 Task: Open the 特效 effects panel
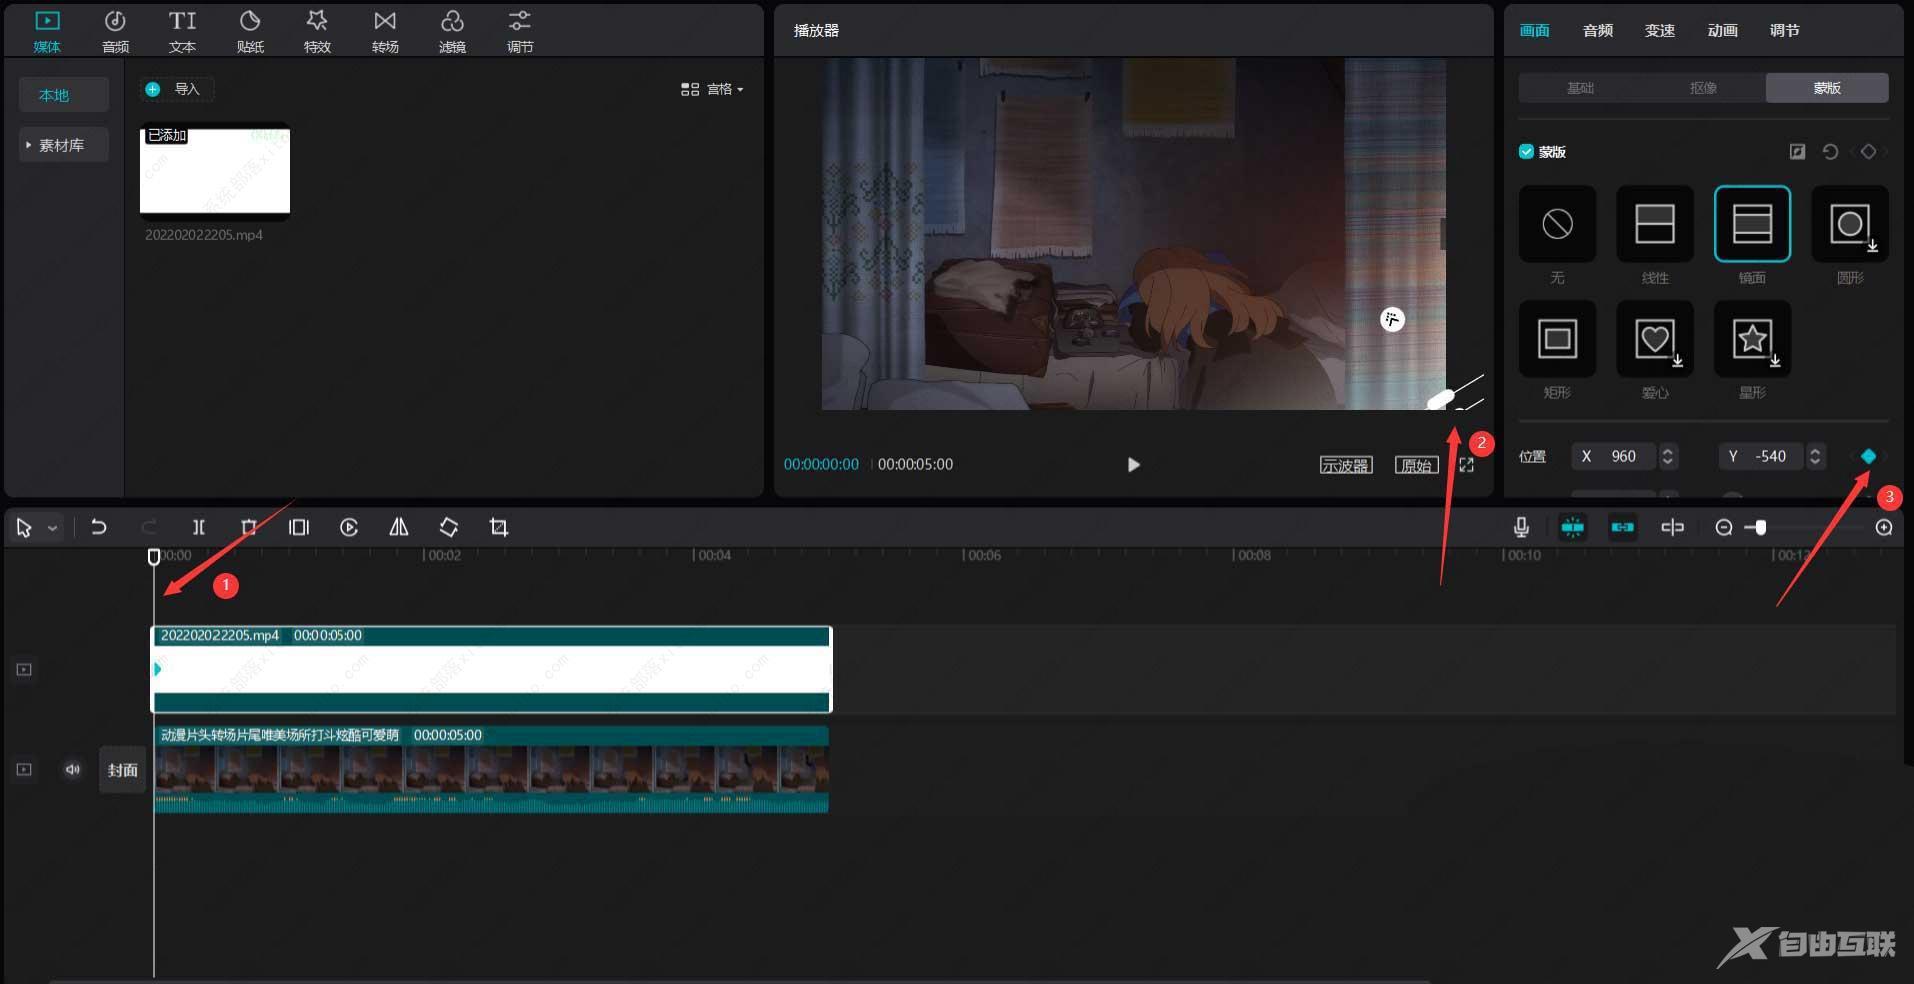[x=317, y=31]
